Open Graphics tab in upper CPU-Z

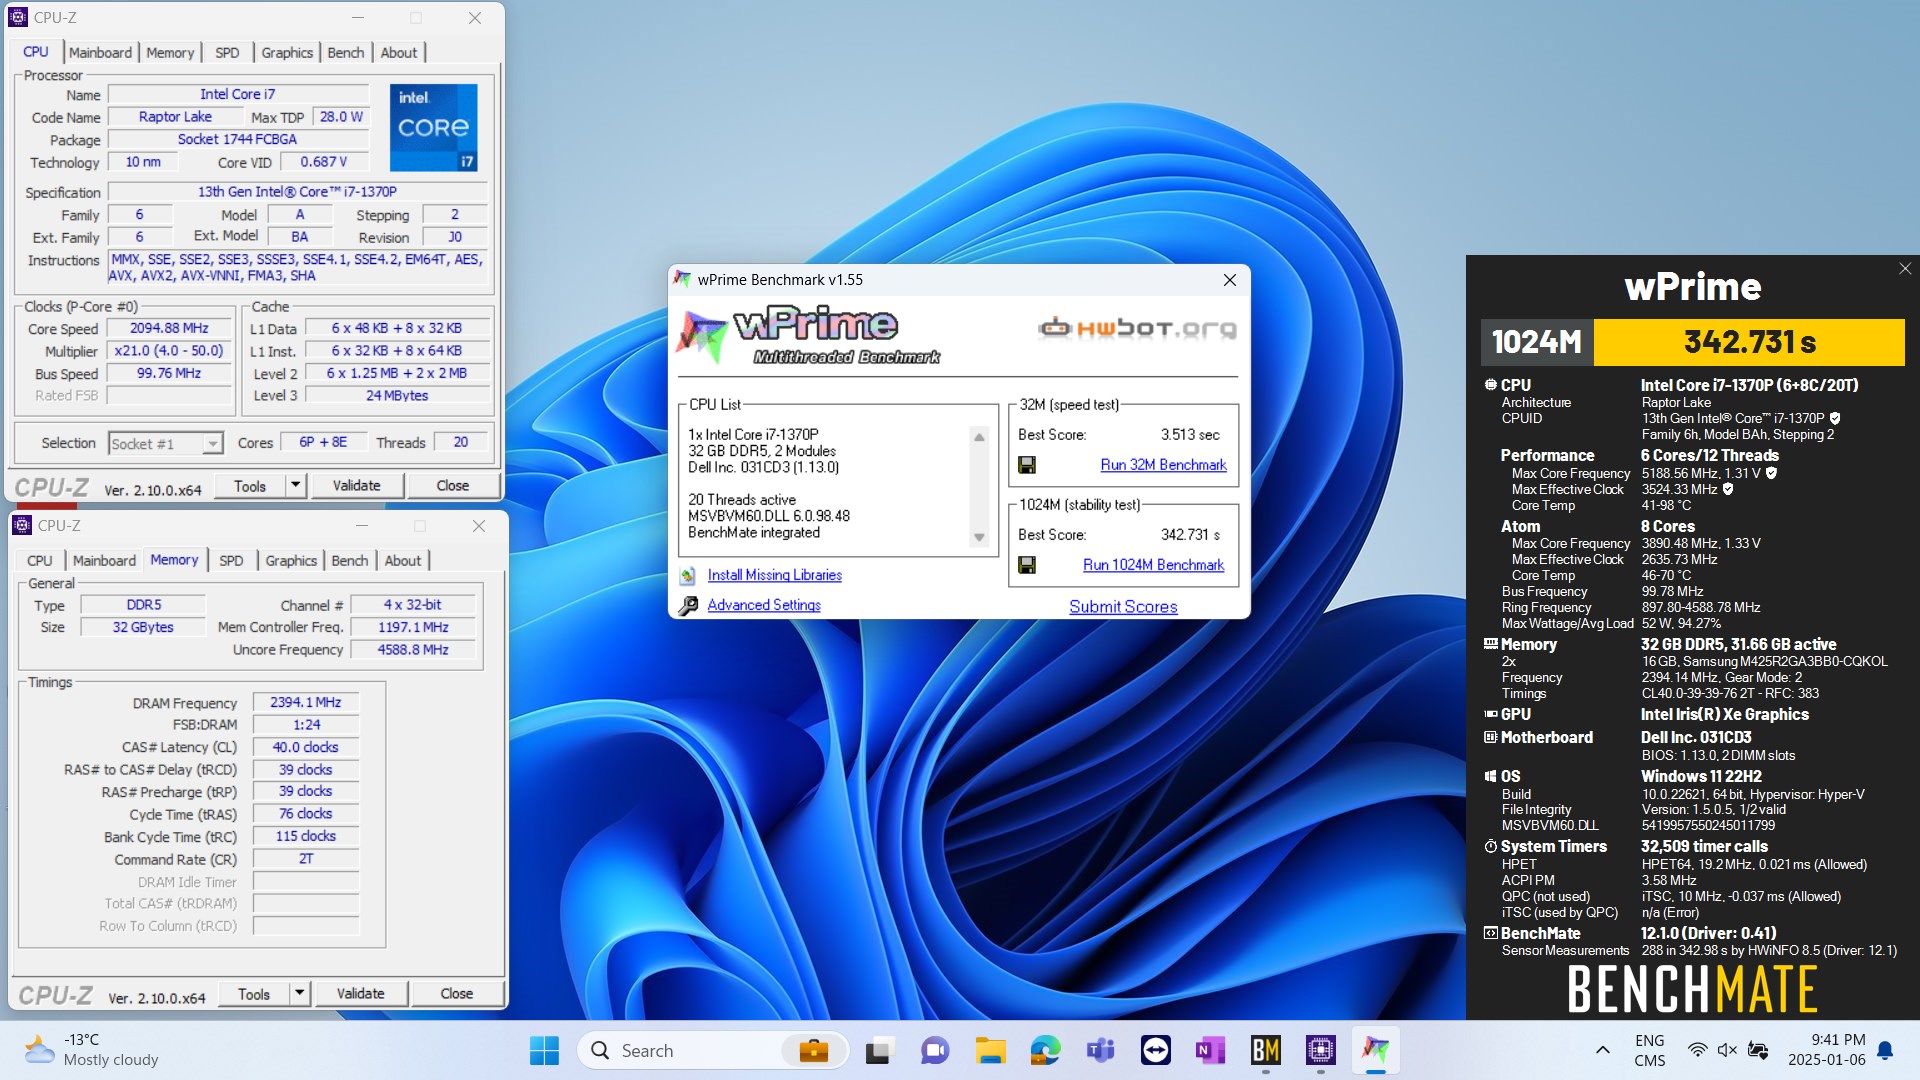pyautogui.click(x=287, y=53)
